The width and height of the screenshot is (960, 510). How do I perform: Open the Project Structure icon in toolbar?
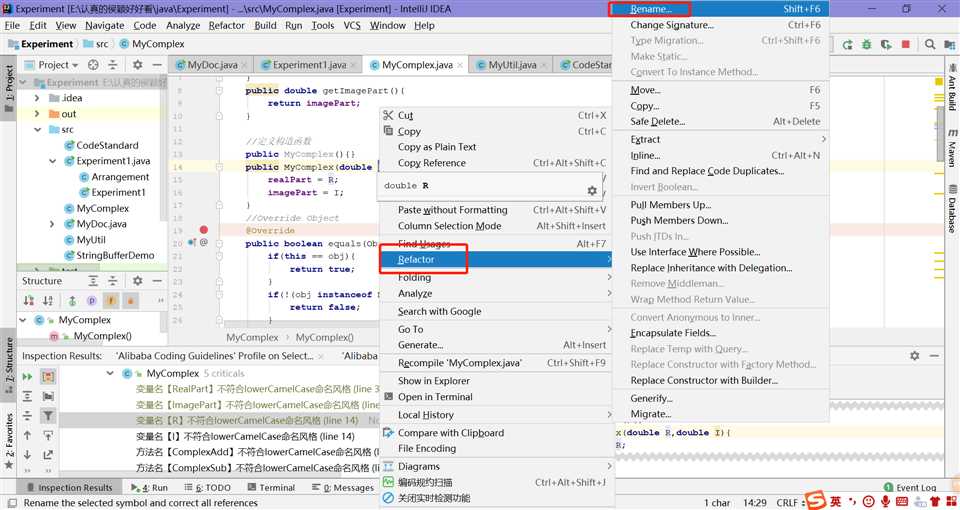pyautogui.click(x=949, y=44)
